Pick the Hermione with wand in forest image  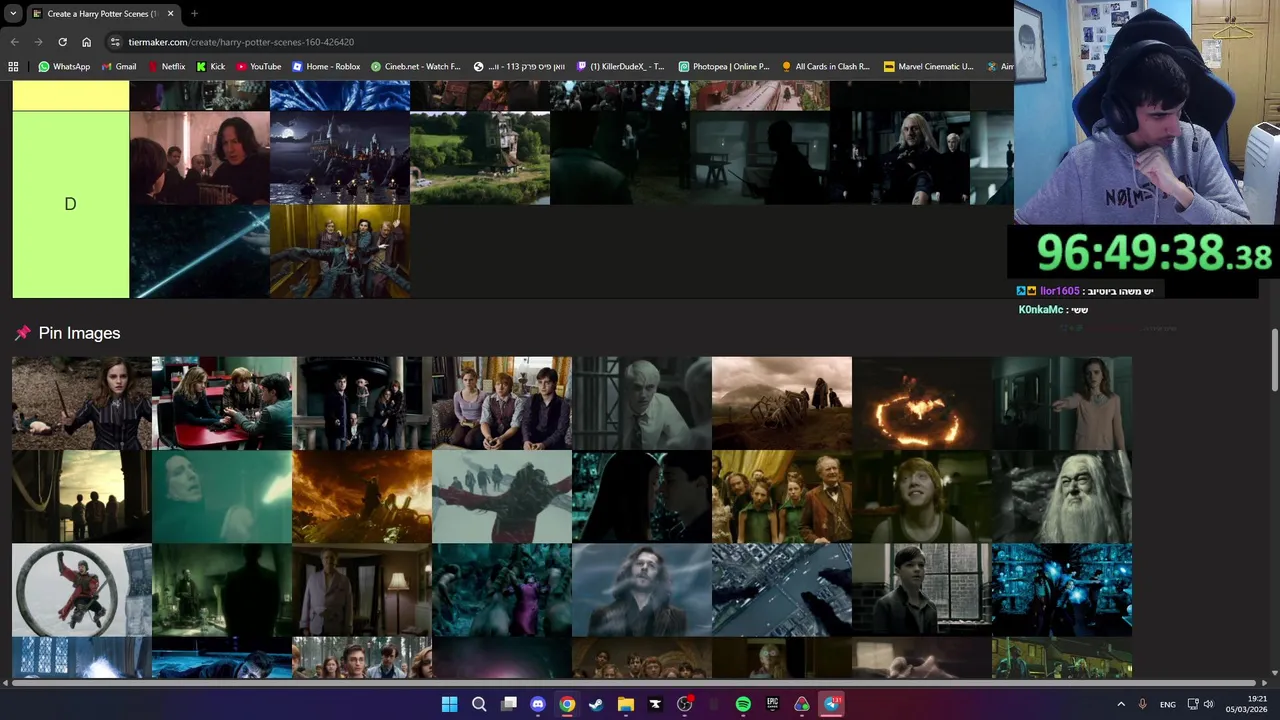(82, 403)
